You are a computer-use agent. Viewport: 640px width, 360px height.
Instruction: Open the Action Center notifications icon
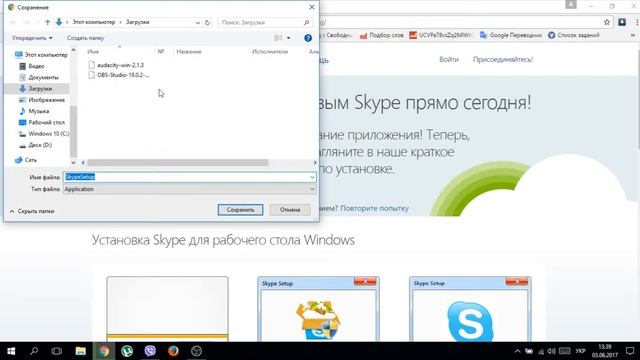[x=630, y=351]
